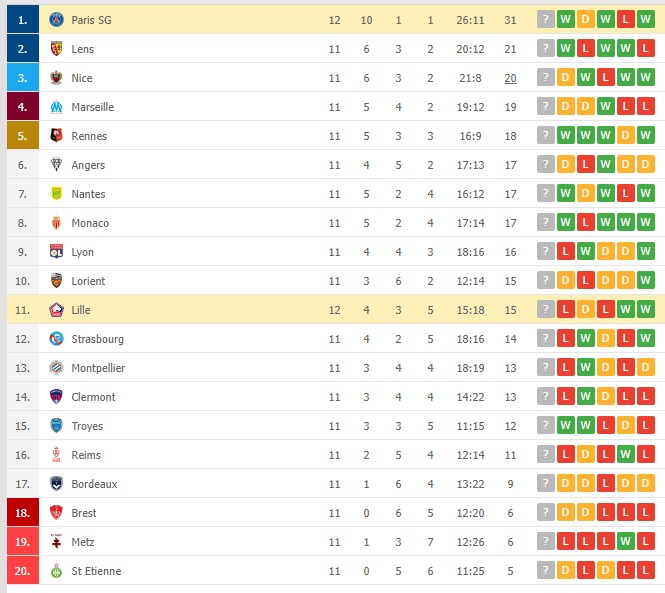Click Brest's upcoming match question mark box

click(x=545, y=512)
